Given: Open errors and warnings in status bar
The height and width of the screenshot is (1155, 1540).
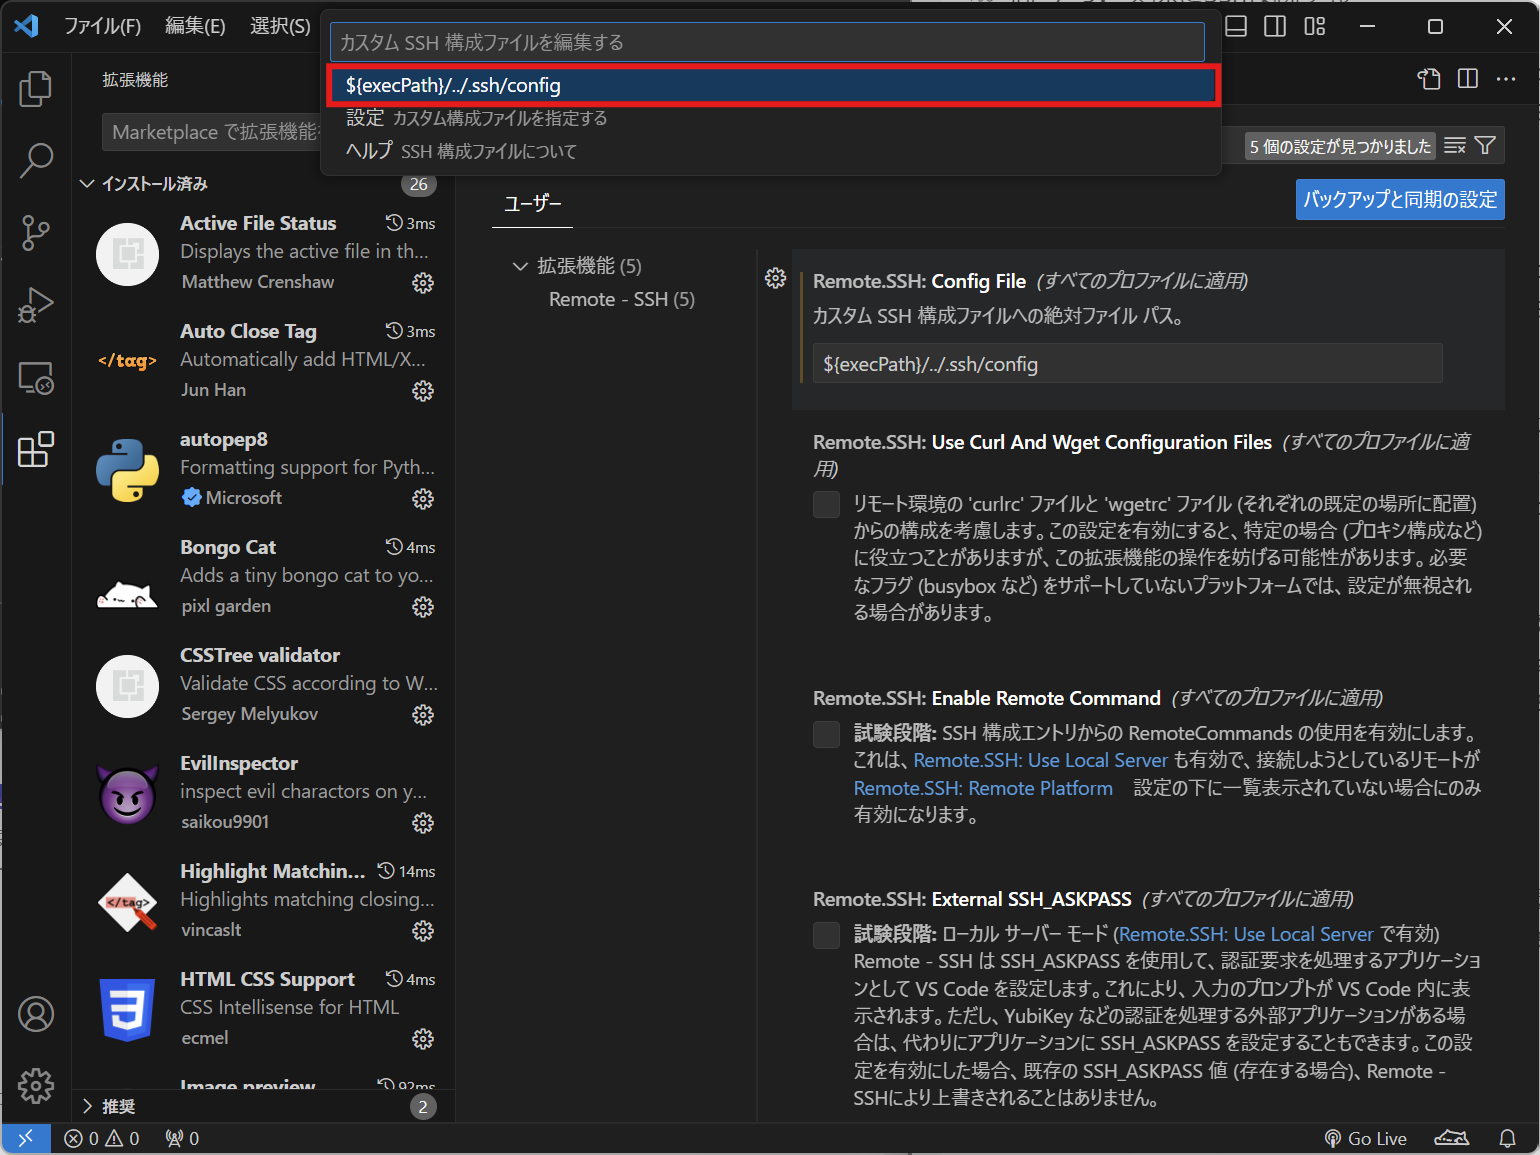Looking at the screenshot, I should 102,1138.
